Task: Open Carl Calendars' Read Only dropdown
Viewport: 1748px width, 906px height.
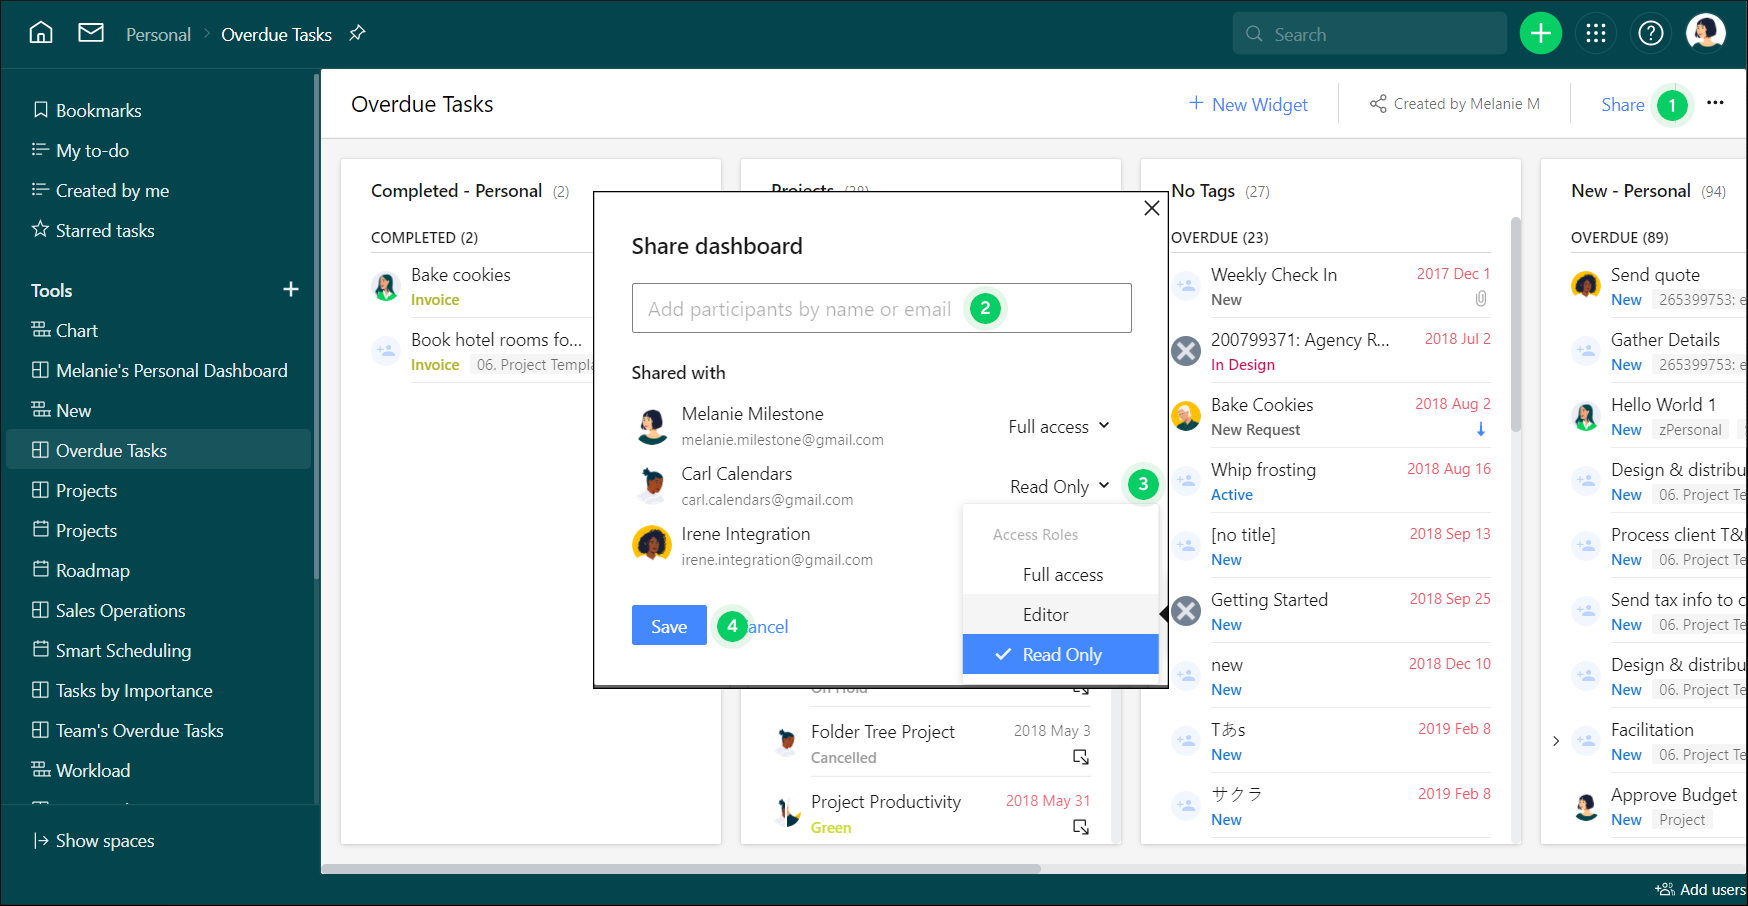Action: coord(1059,487)
